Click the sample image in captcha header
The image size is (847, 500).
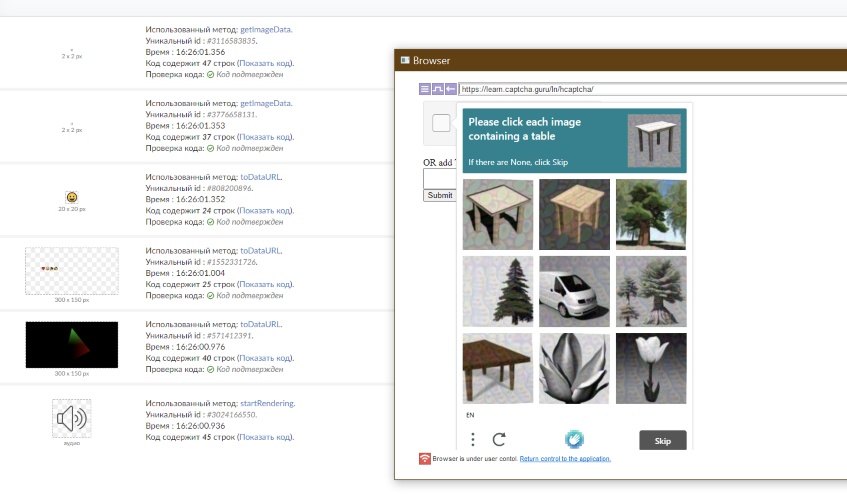(x=653, y=140)
